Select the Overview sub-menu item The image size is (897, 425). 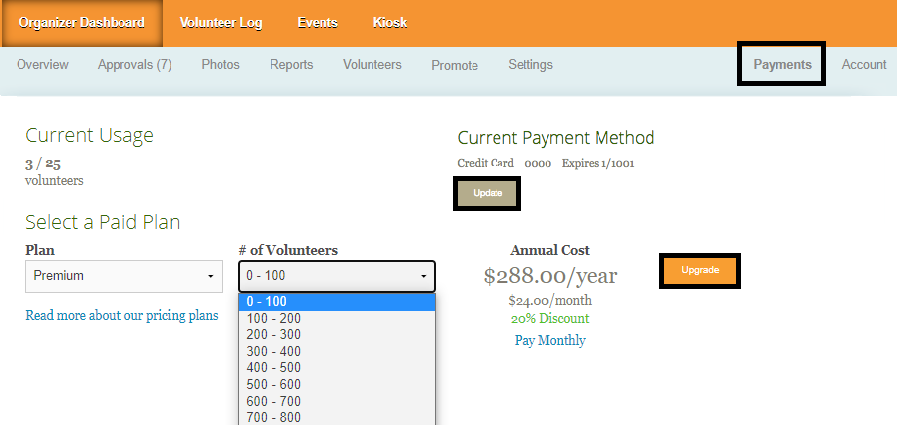[x=43, y=65]
